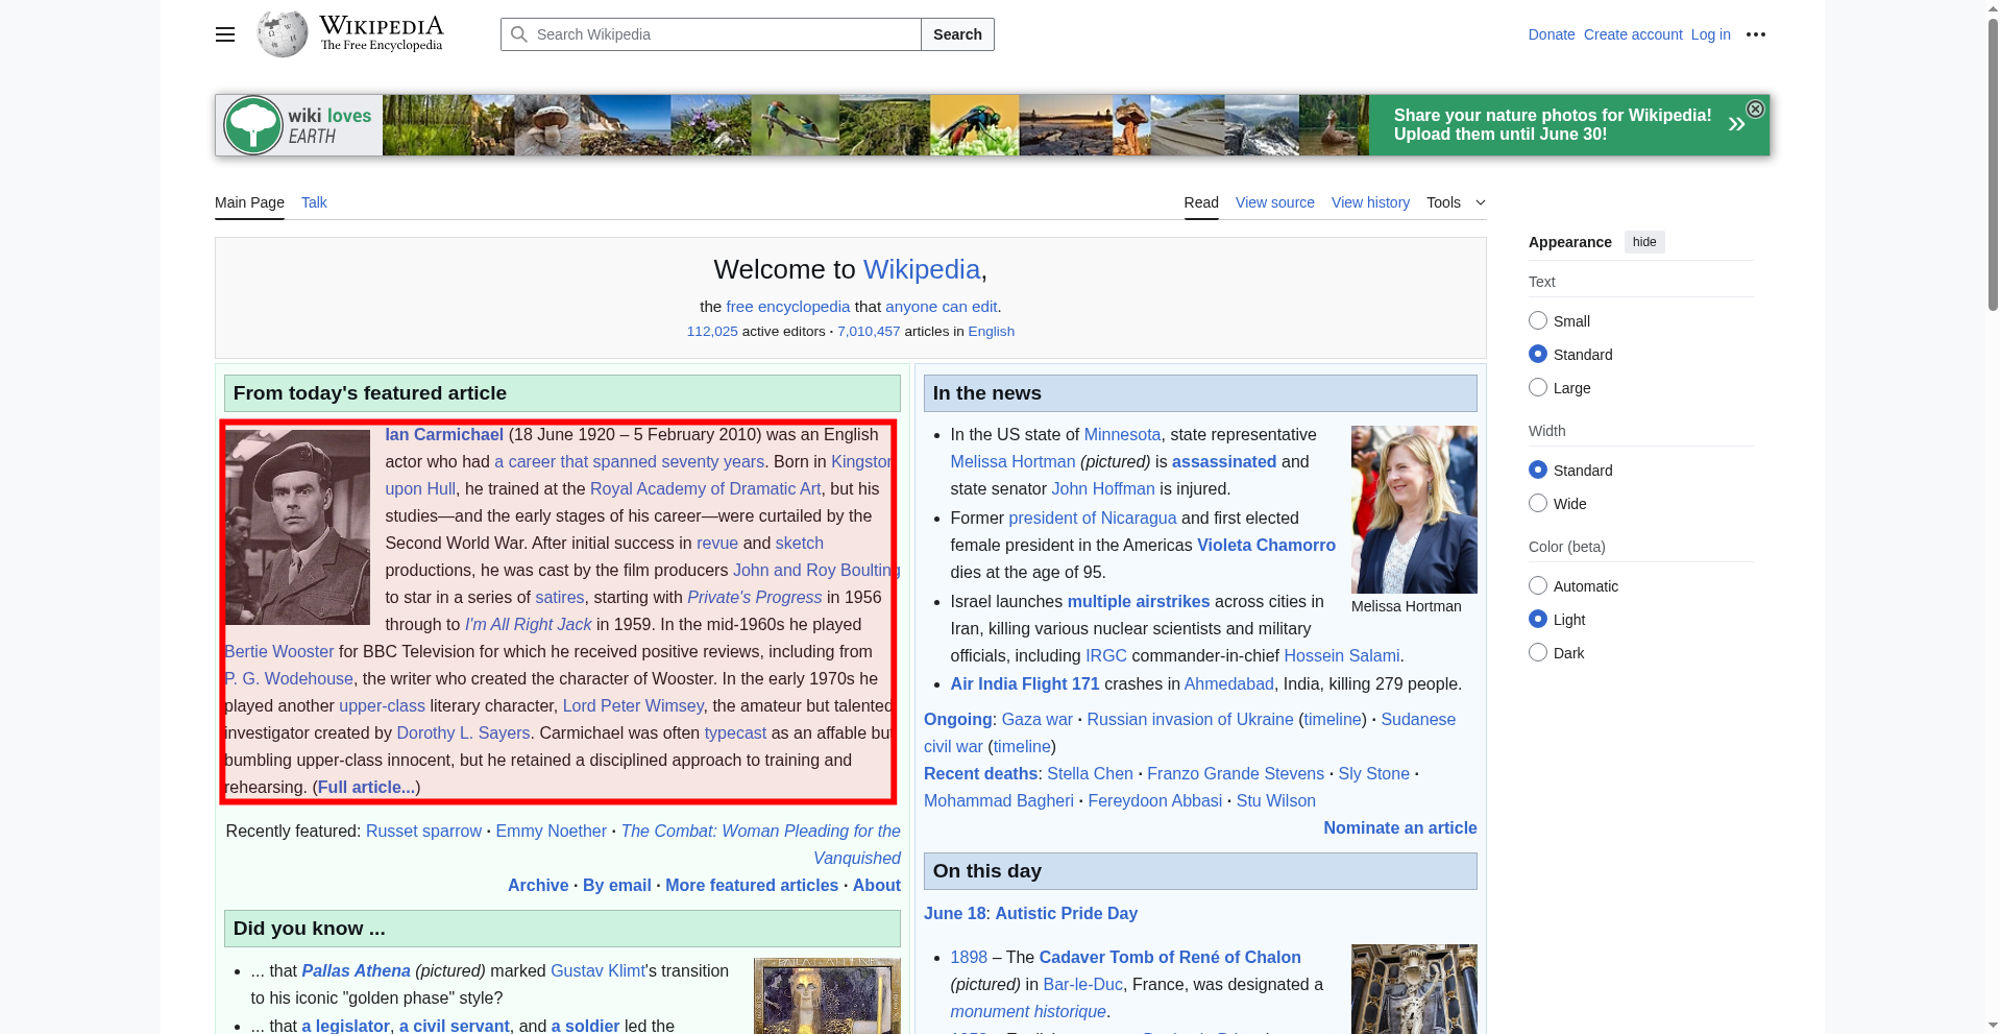Select Standard text size

point(1538,354)
